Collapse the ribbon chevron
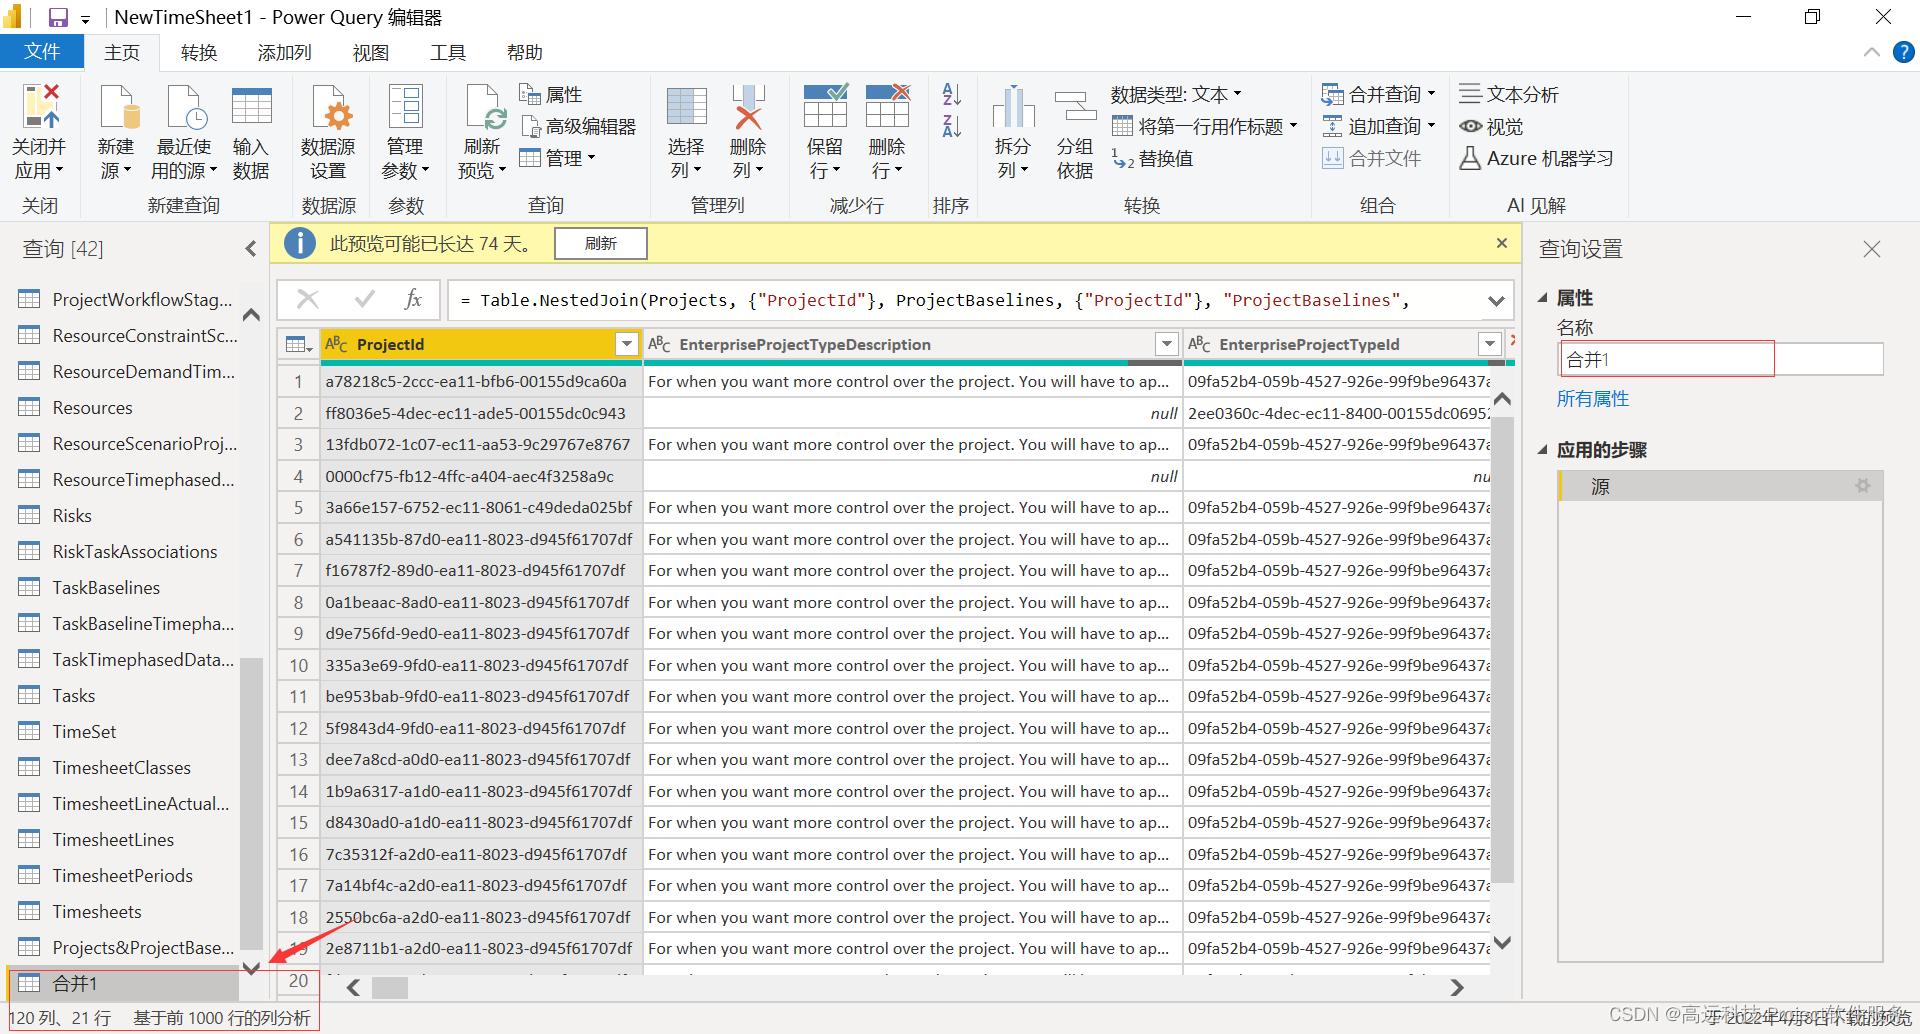Viewport: 1920px width, 1034px height. (1872, 52)
